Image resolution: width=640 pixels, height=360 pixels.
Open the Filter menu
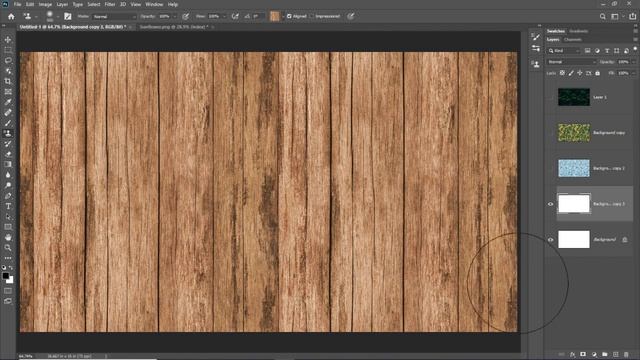click(109, 4)
